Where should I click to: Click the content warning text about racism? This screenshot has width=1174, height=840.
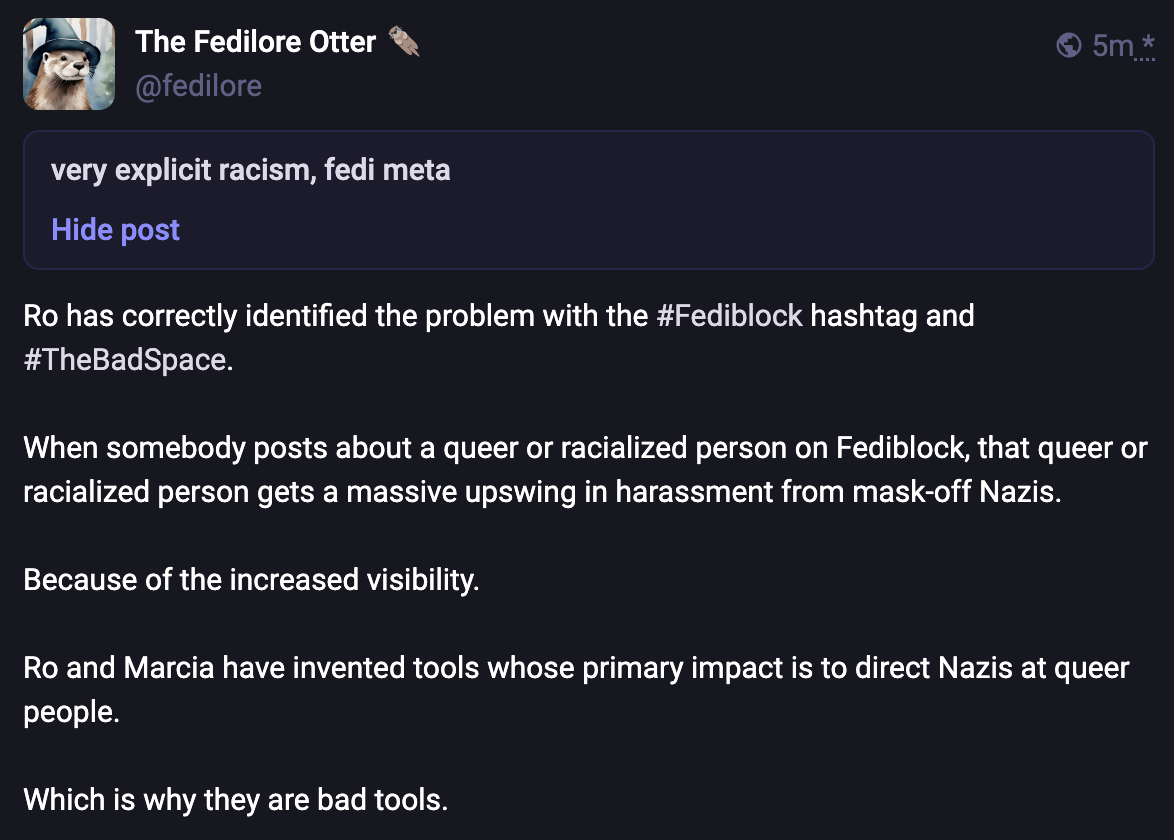[250, 170]
